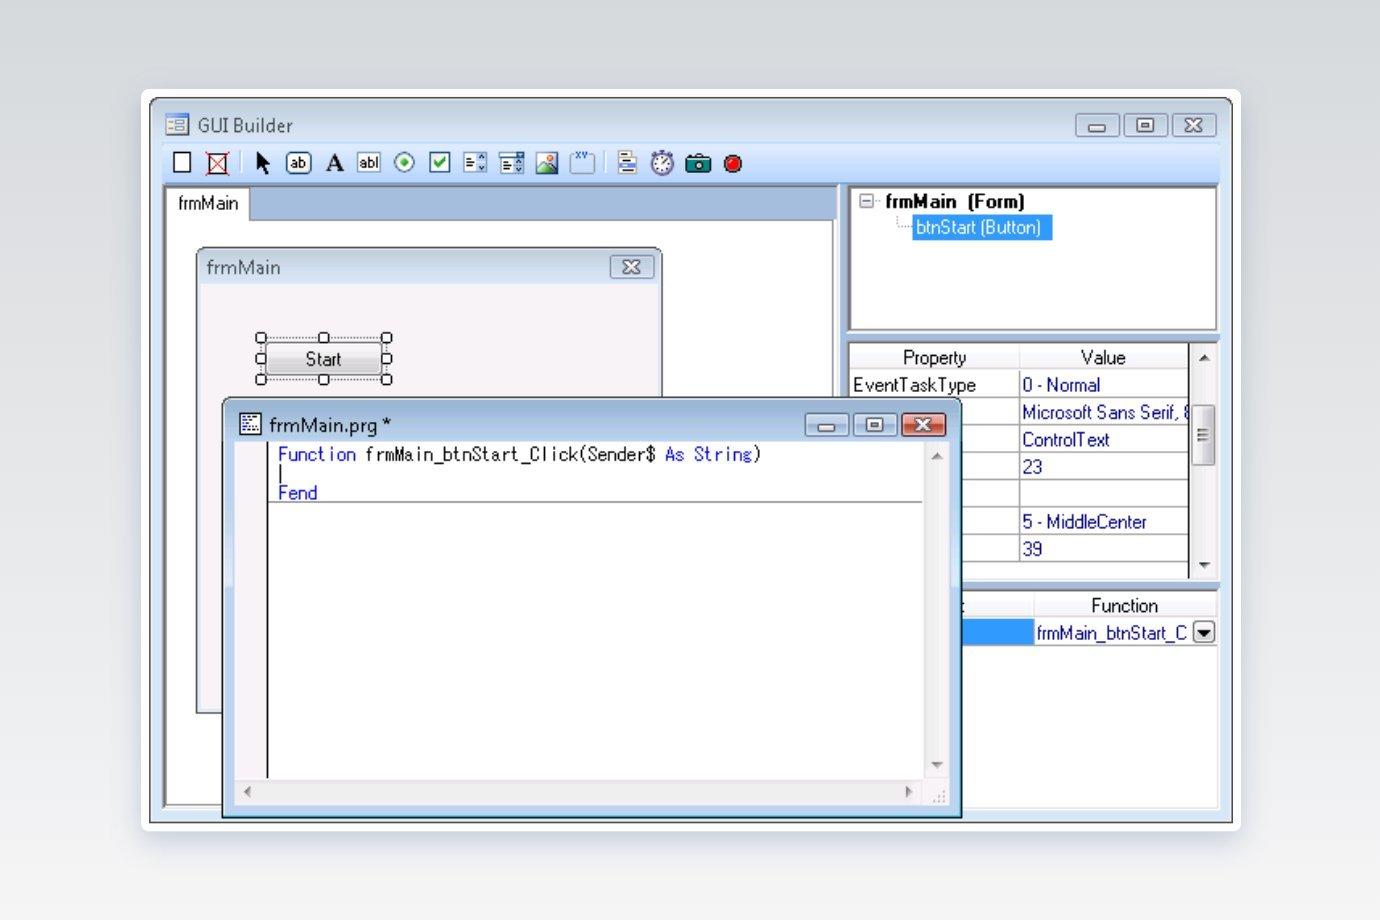Choose the Timer control tool

(x=662, y=163)
